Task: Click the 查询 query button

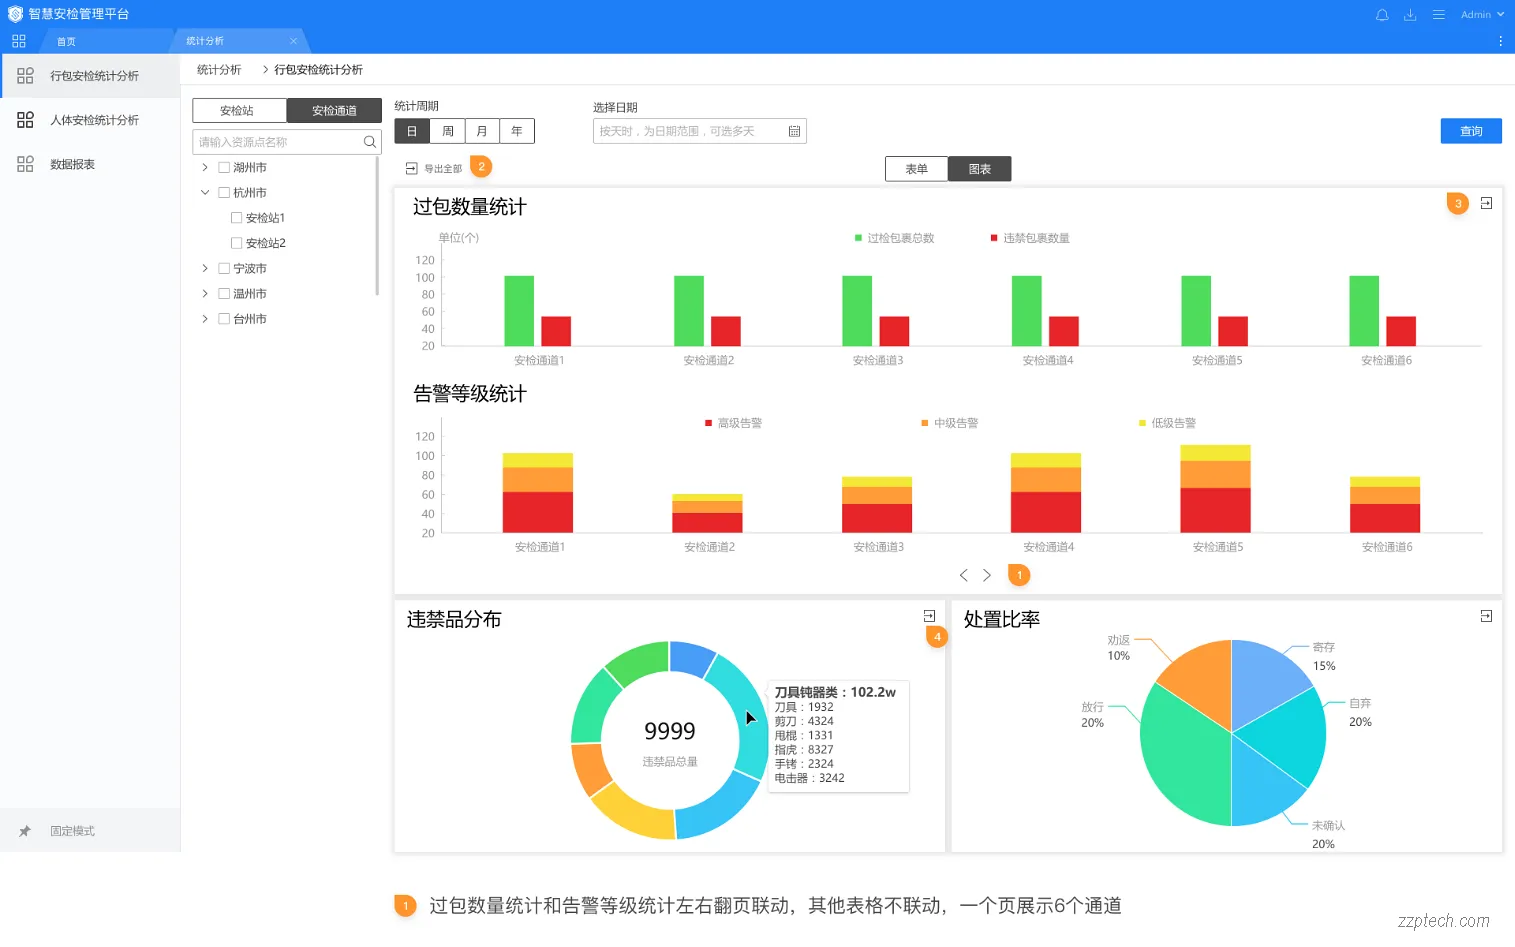Action: (1470, 130)
